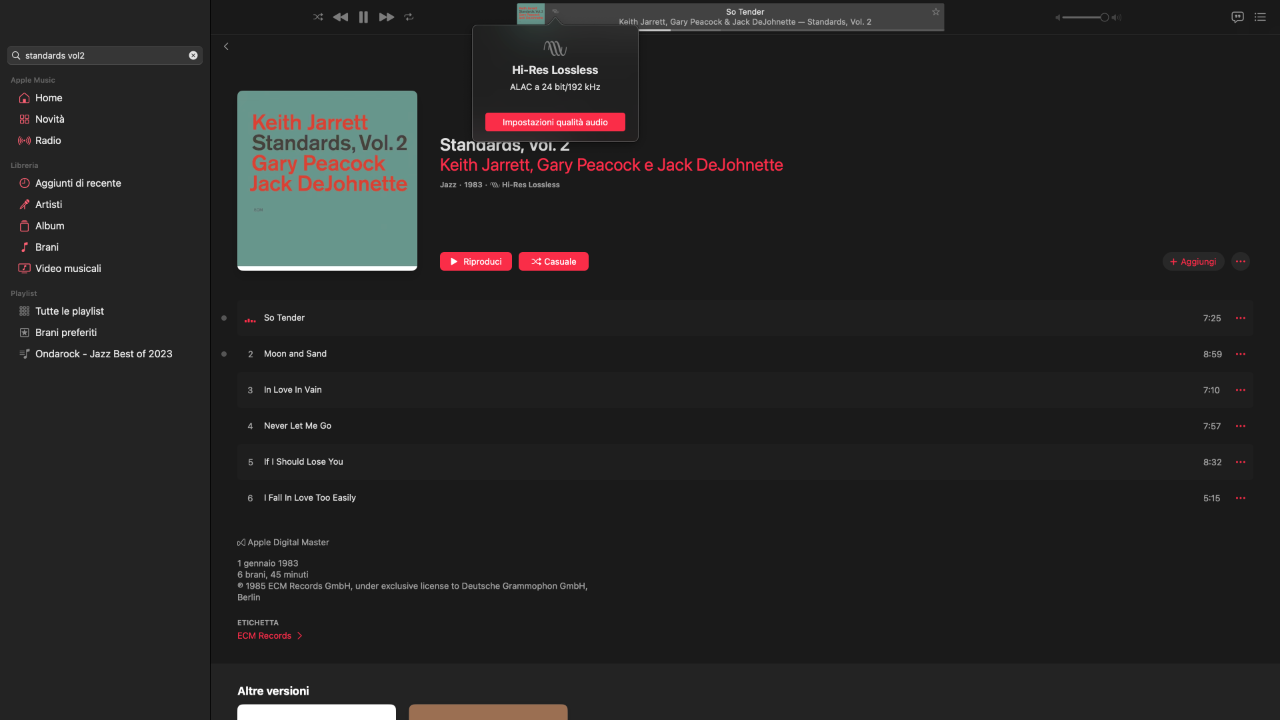The height and width of the screenshot is (720, 1280).
Task: Open the brown album under Altre versioni
Action: [488, 712]
